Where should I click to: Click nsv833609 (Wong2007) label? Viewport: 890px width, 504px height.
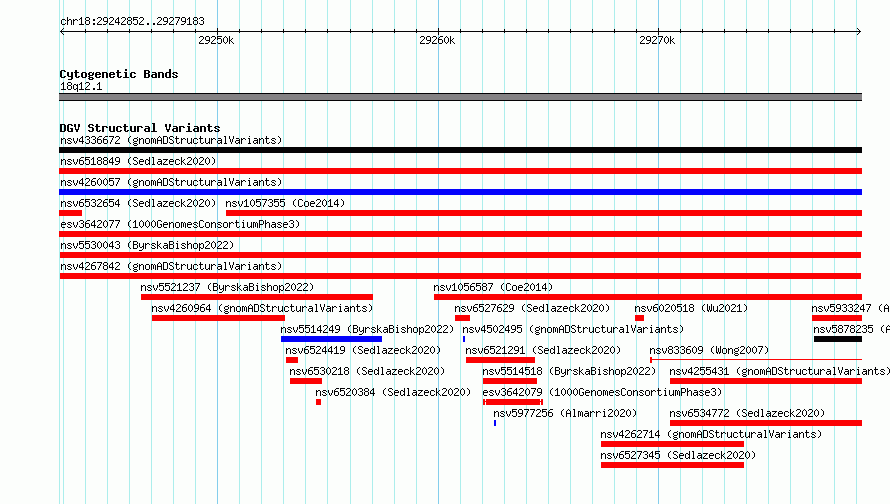pyautogui.click(x=709, y=350)
